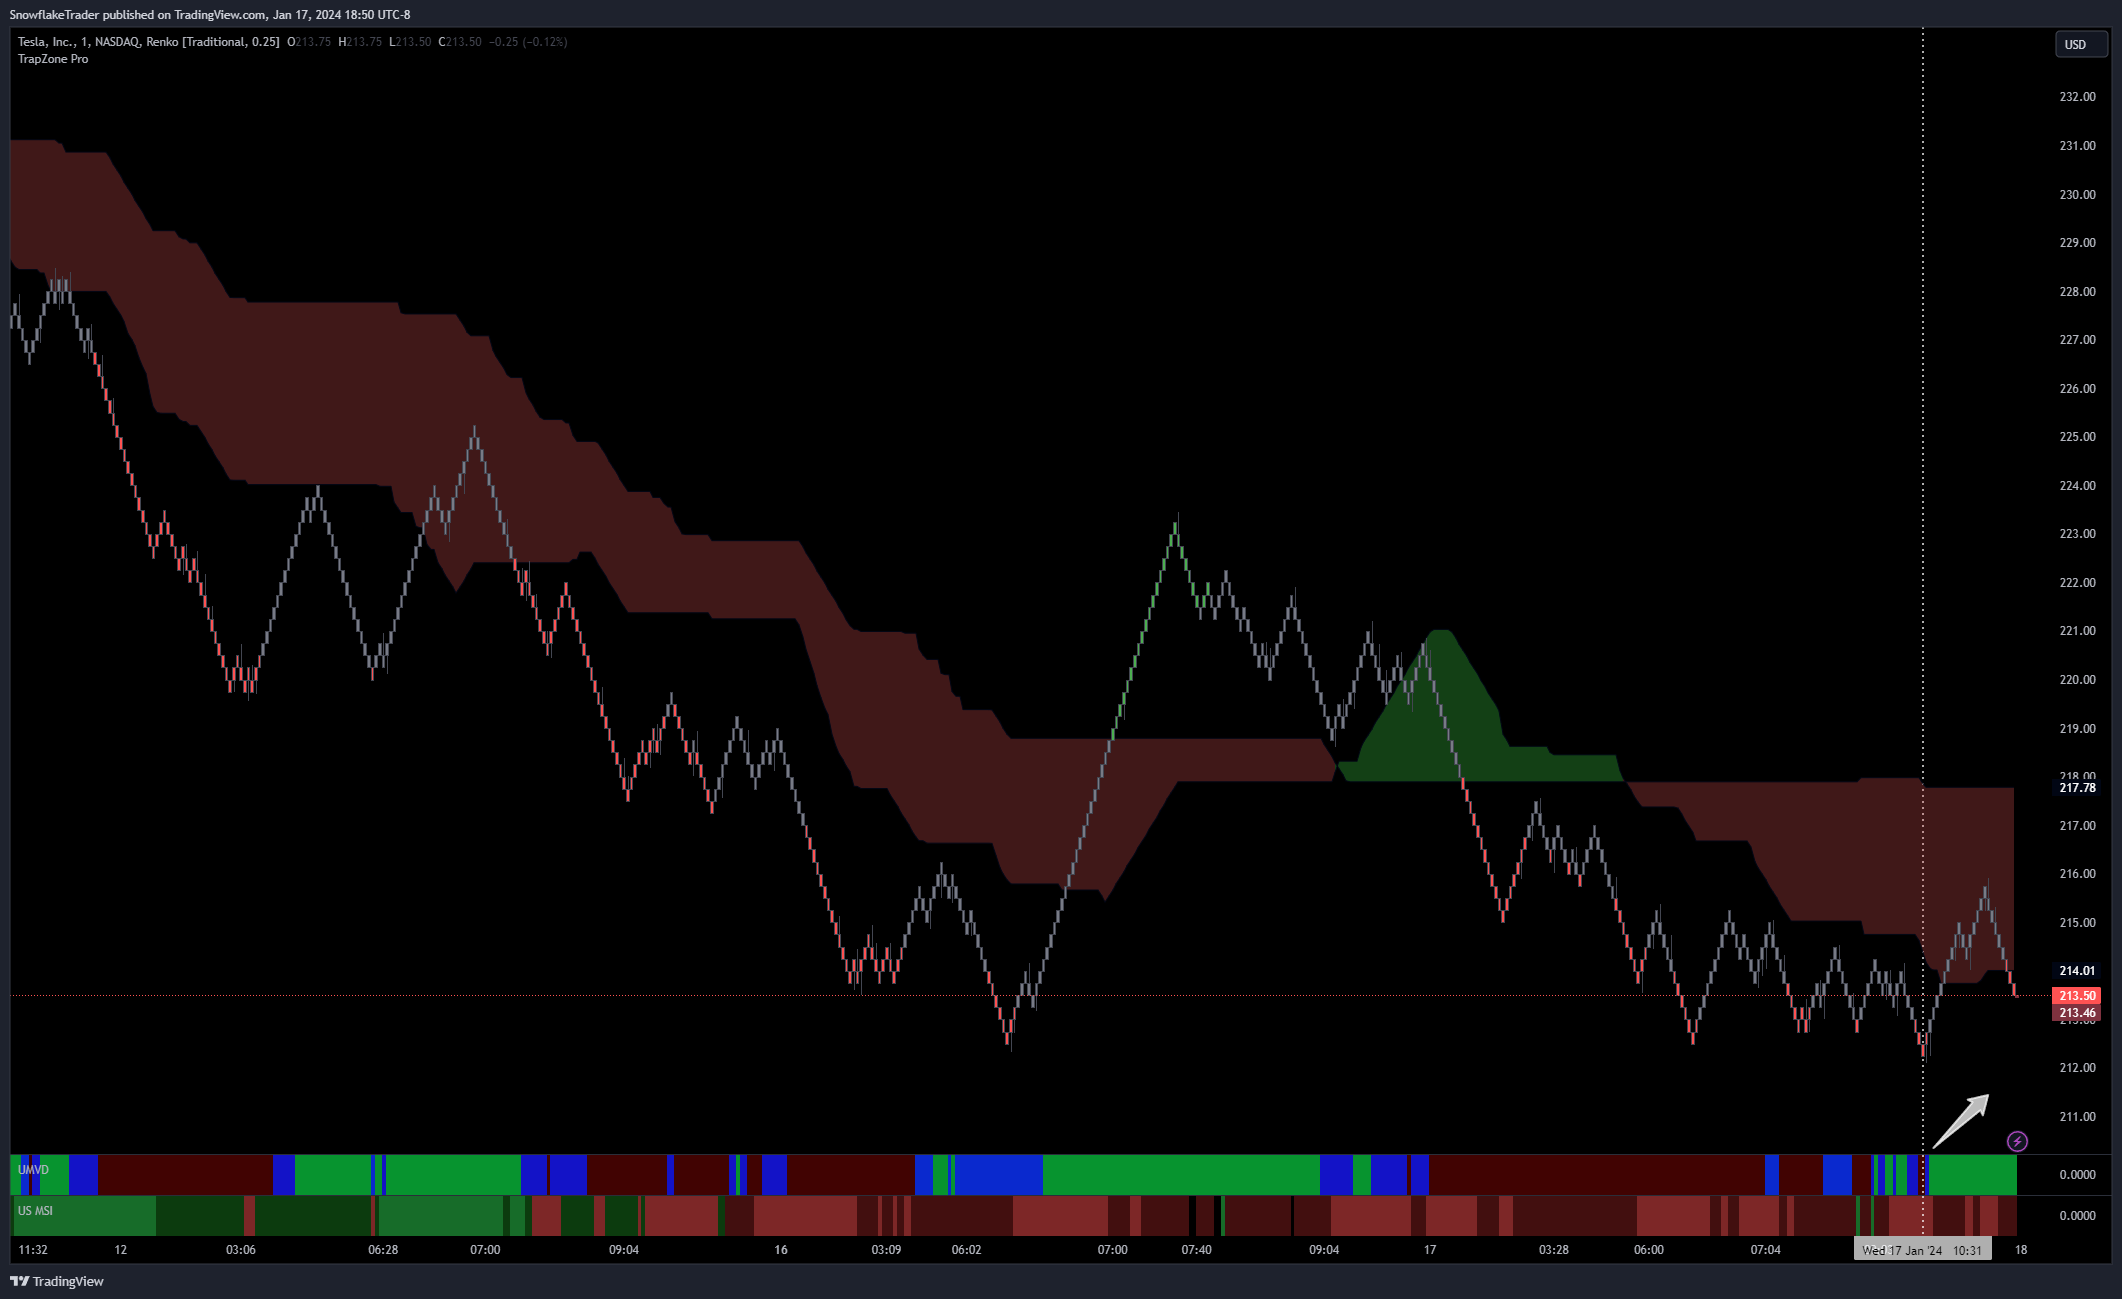Viewport: 2122px width, 1299px height.
Task: Click the date 16 on time axis
Action: [x=781, y=1250]
